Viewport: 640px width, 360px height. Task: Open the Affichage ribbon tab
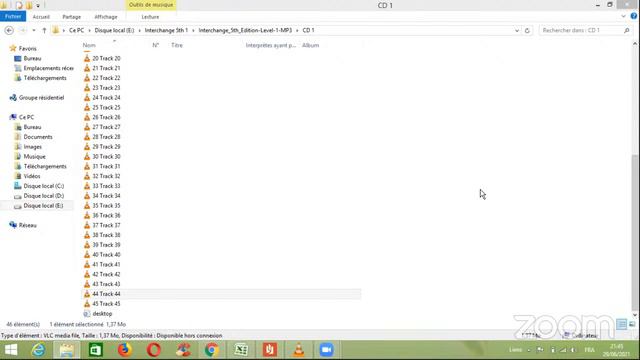pyautogui.click(x=106, y=17)
